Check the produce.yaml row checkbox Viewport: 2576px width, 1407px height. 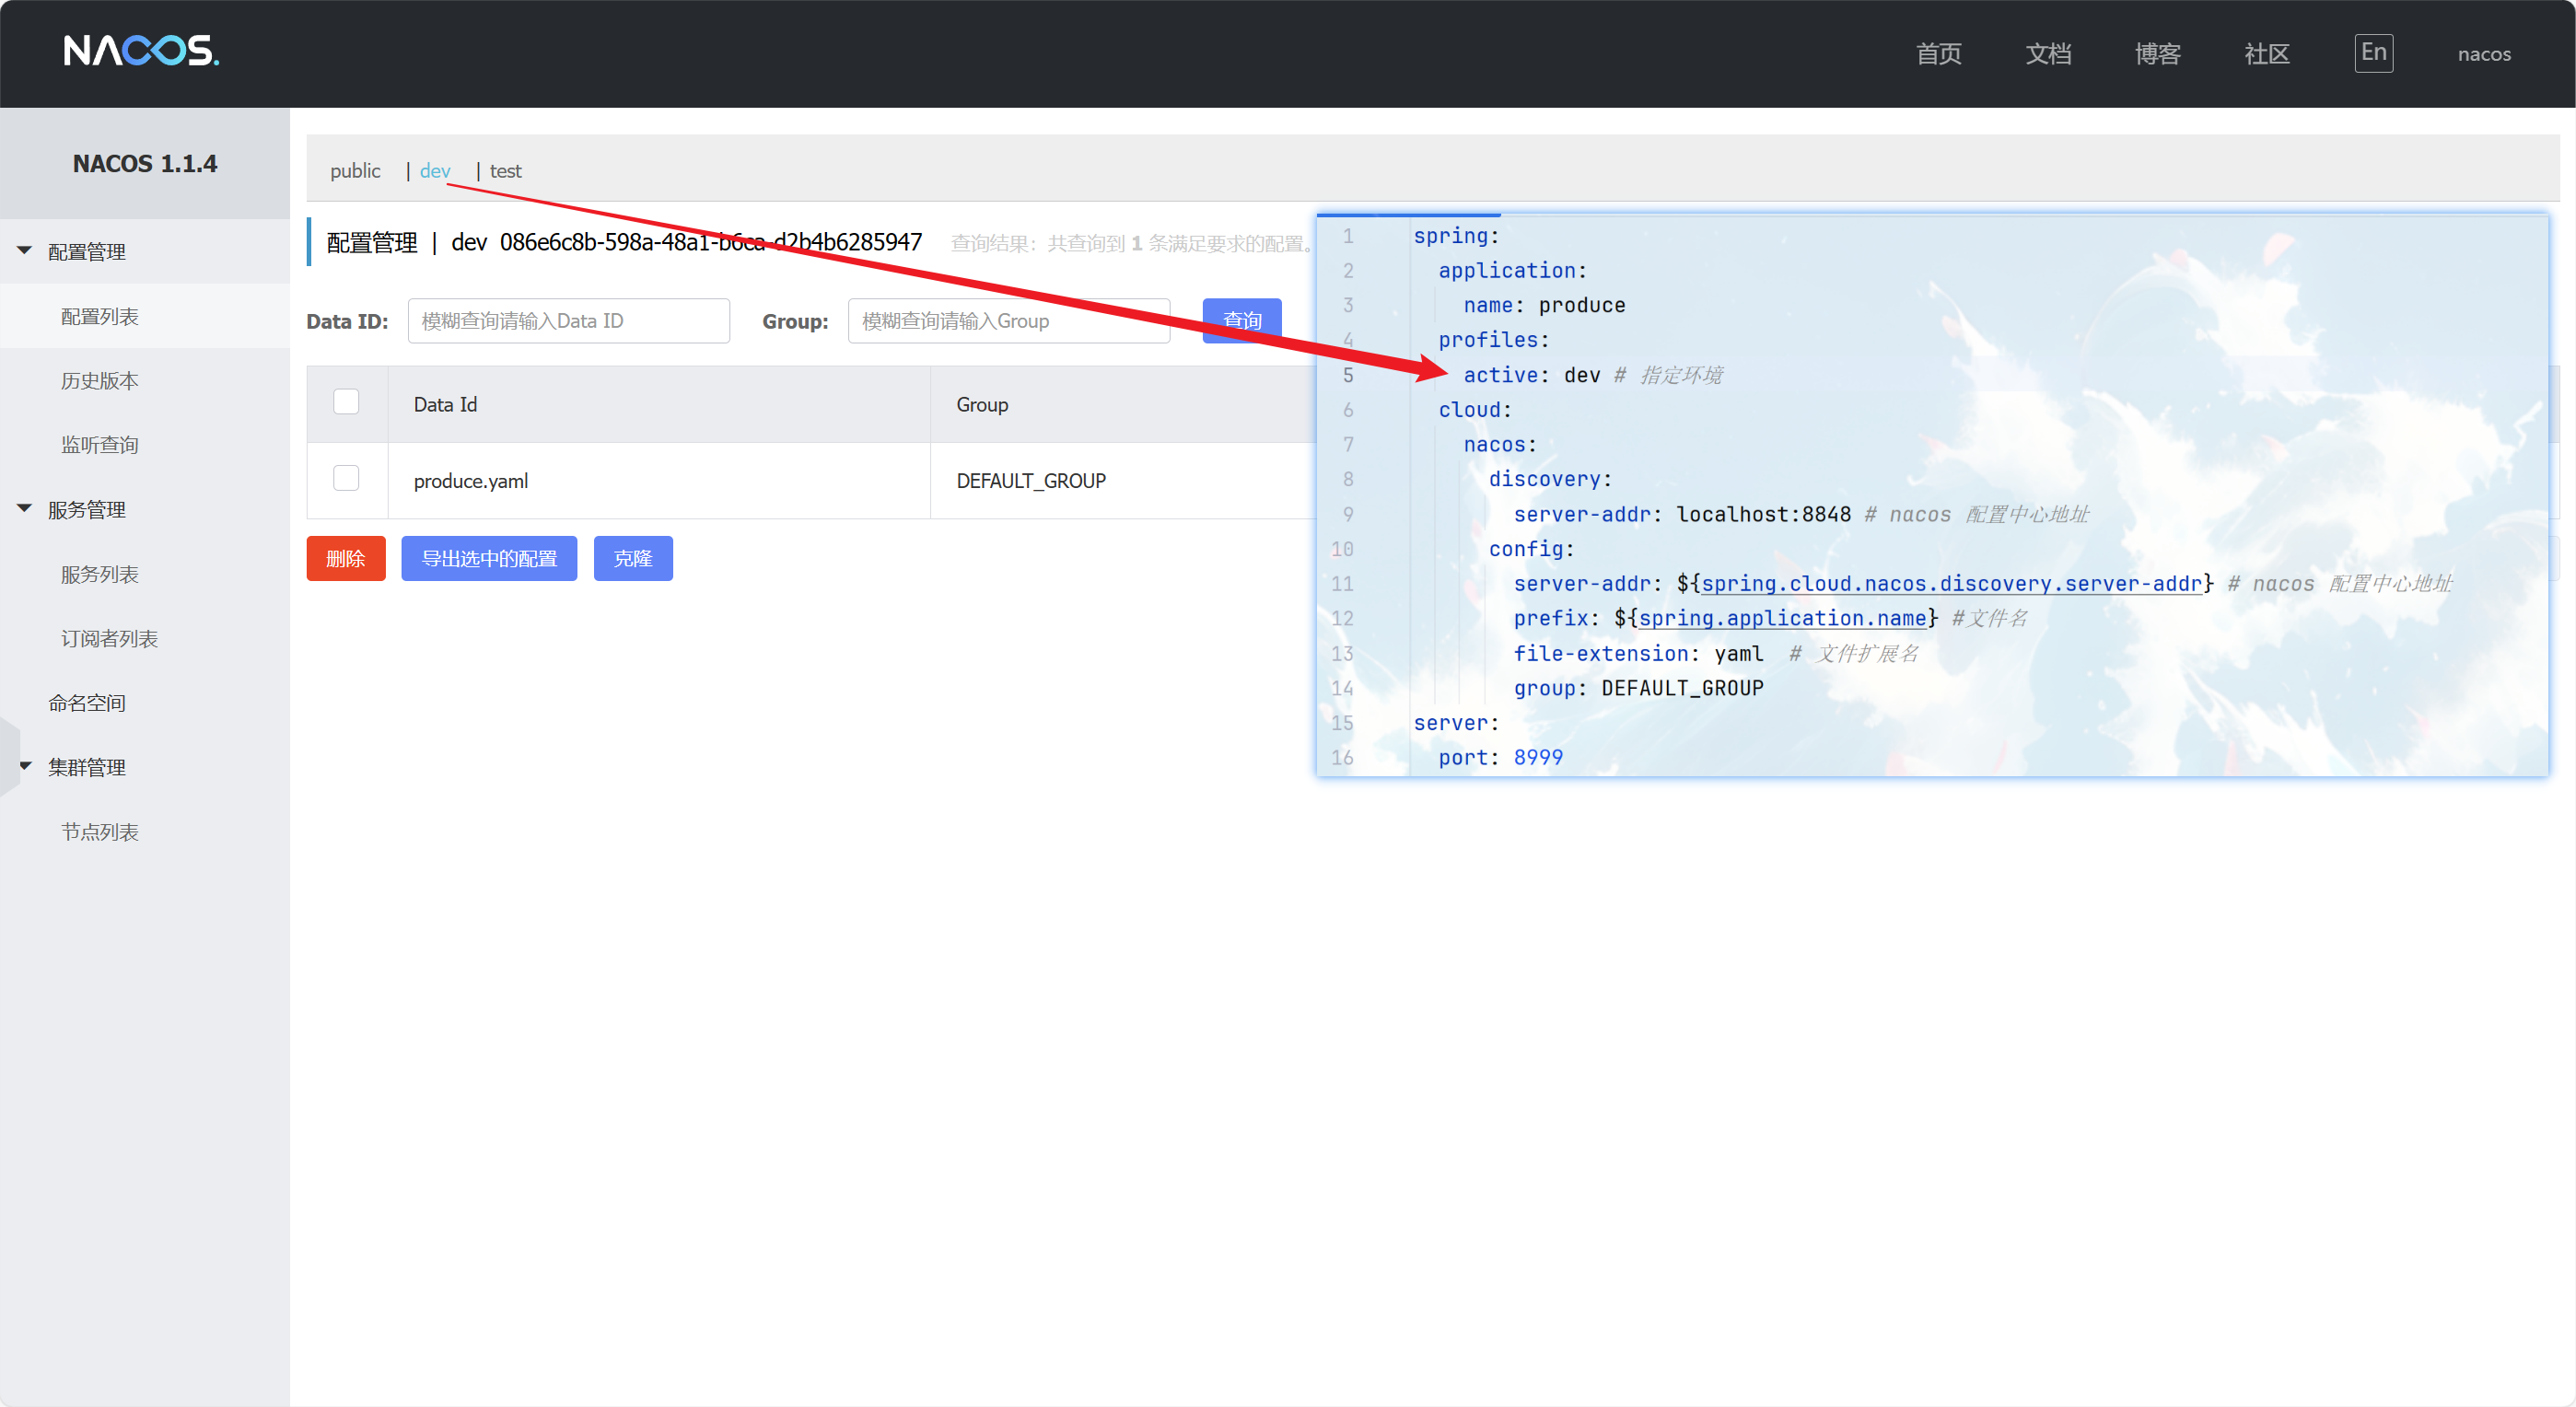pos(346,478)
